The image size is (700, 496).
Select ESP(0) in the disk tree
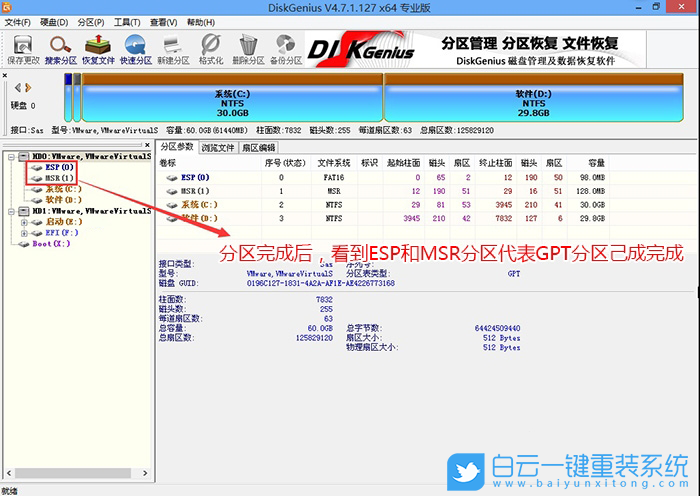[x=59, y=167]
